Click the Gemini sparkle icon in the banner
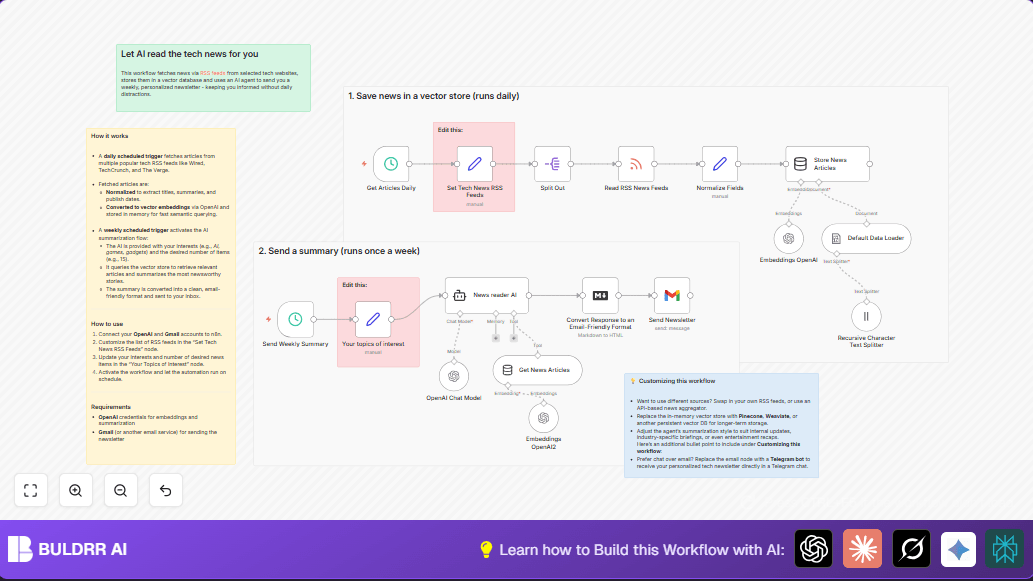1033x581 pixels. pyautogui.click(x=959, y=549)
